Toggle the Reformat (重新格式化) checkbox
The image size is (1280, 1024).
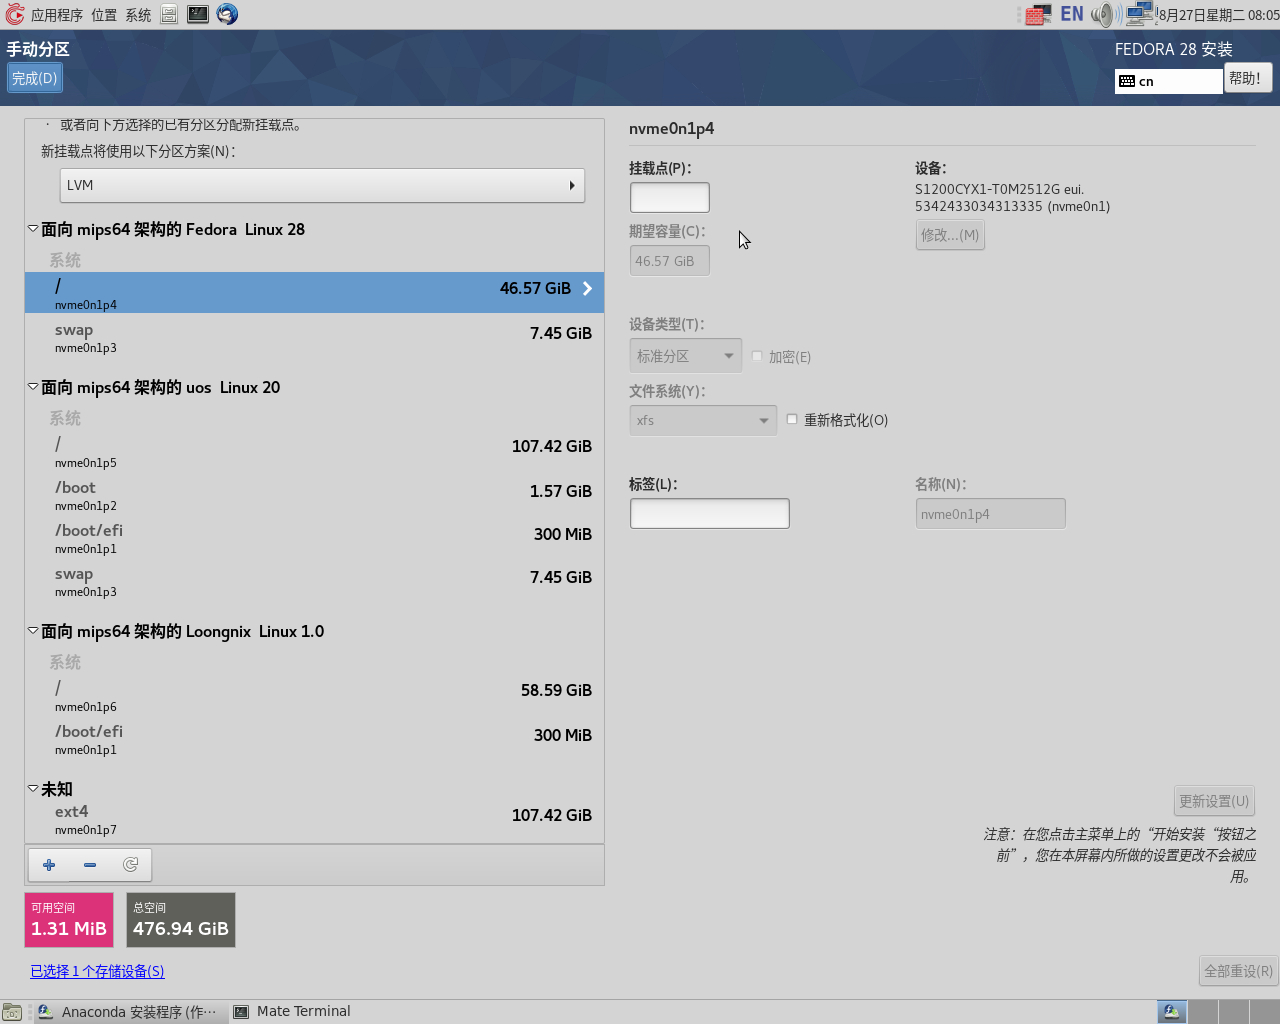click(x=792, y=420)
